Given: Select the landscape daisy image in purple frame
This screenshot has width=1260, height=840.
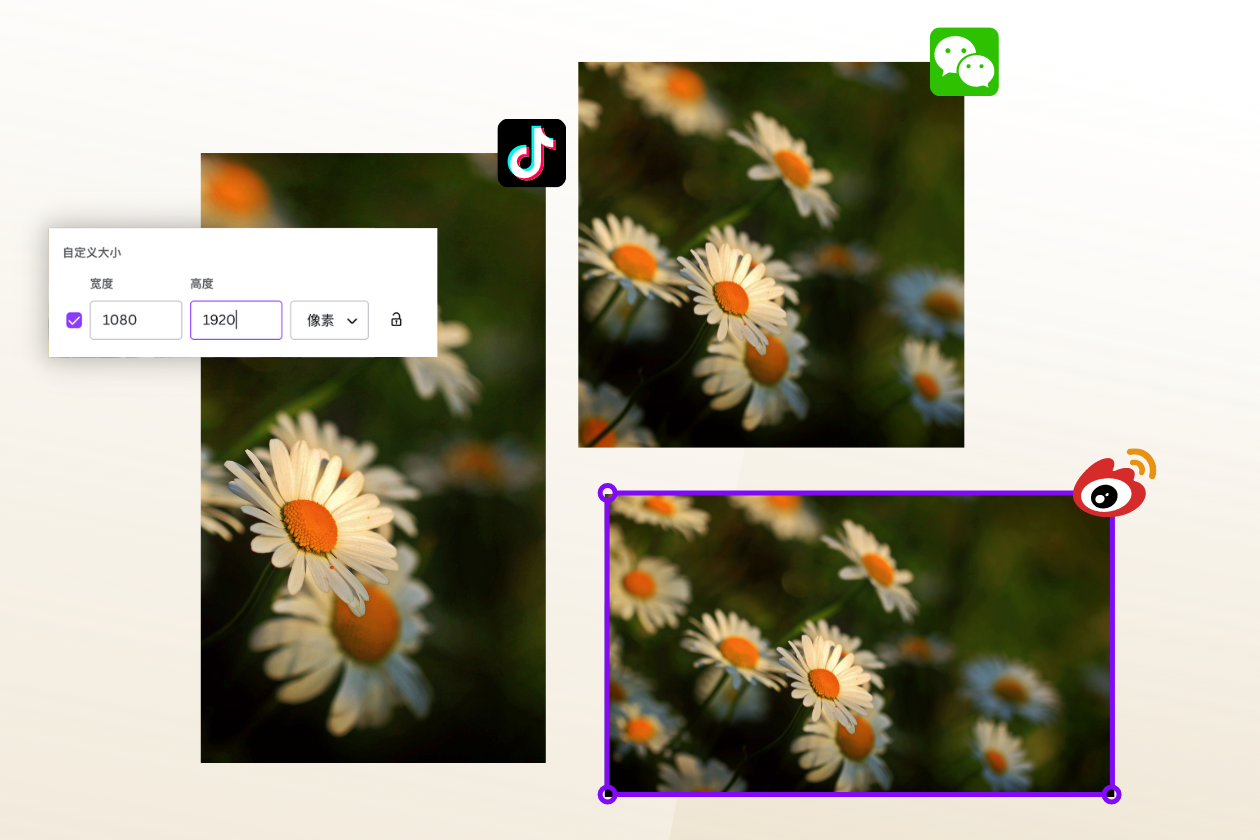Looking at the screenshot, I should tap(859, 644).
